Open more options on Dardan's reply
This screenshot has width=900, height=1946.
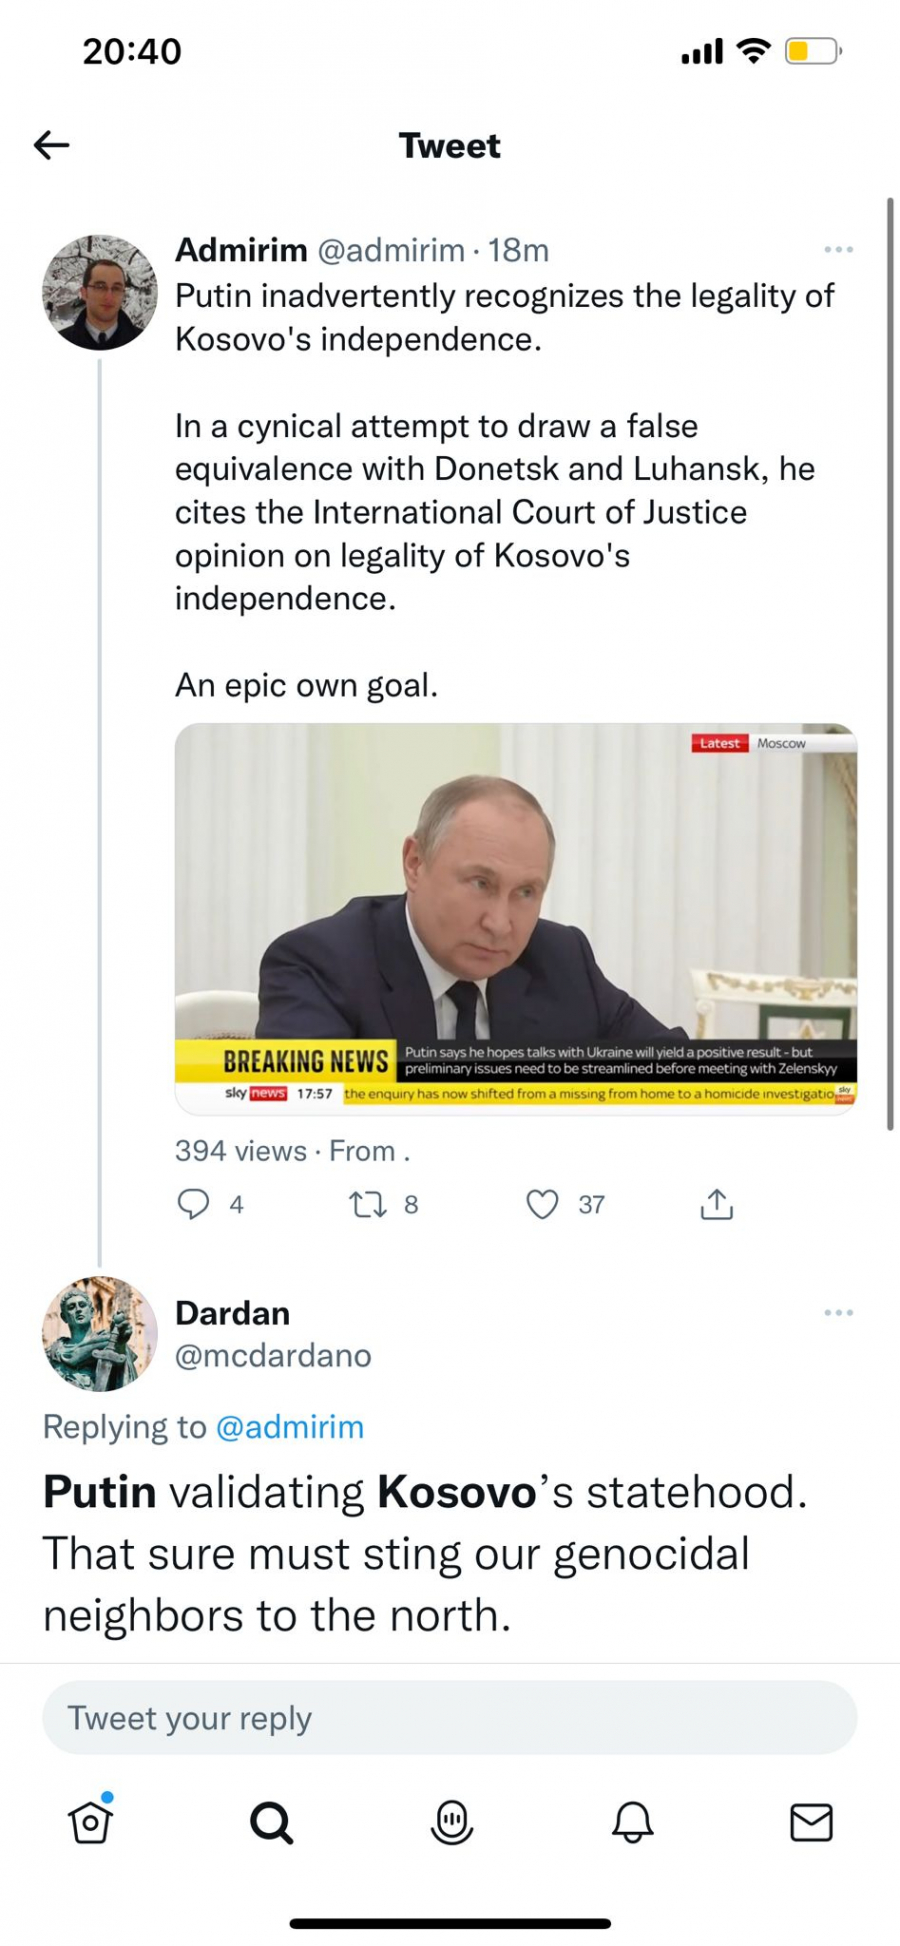click(x=837, y=1311)
